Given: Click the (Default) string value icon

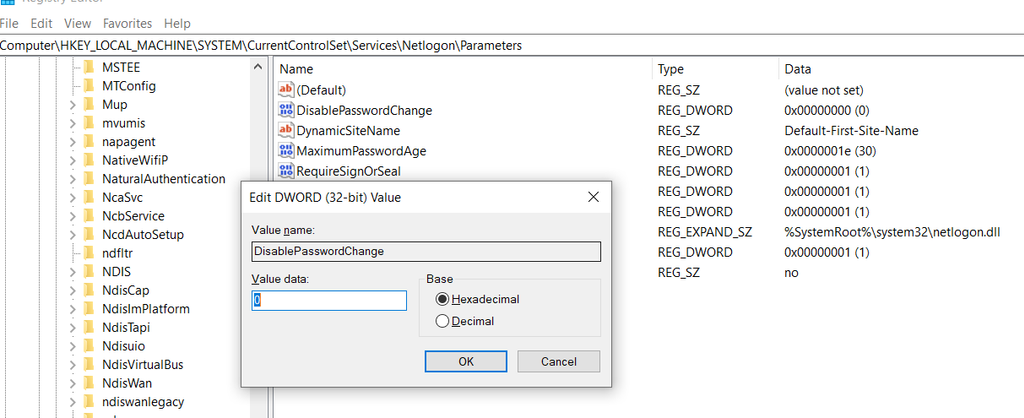Looking at the screenshot, I should click(x=286, y=90).
